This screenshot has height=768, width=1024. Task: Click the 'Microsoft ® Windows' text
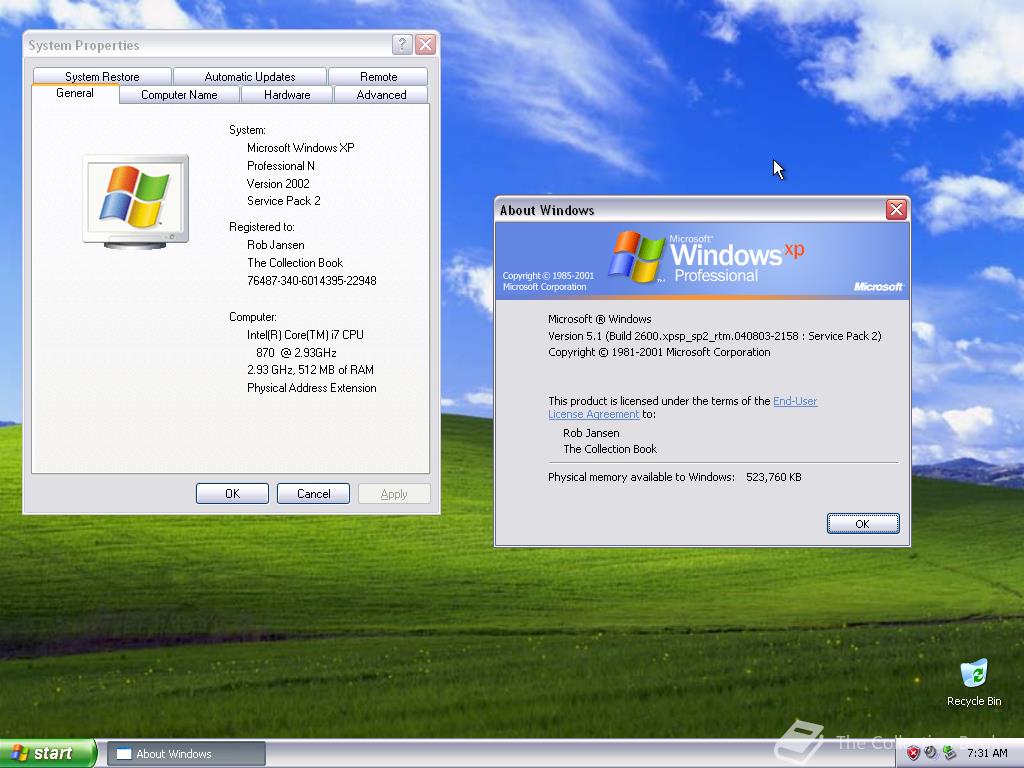(x=600, y=319)
